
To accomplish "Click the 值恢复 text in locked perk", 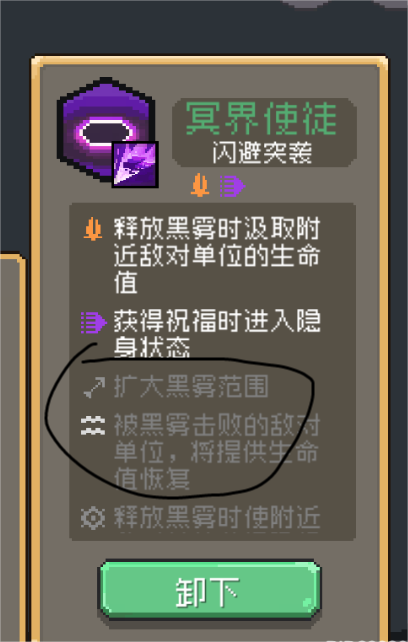I will (x=152, y=478).
